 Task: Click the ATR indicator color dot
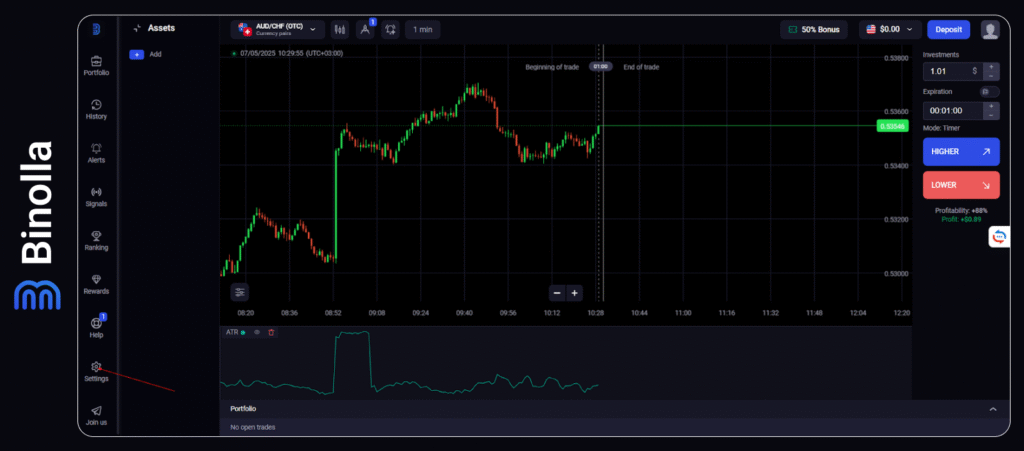click(243, 332)
